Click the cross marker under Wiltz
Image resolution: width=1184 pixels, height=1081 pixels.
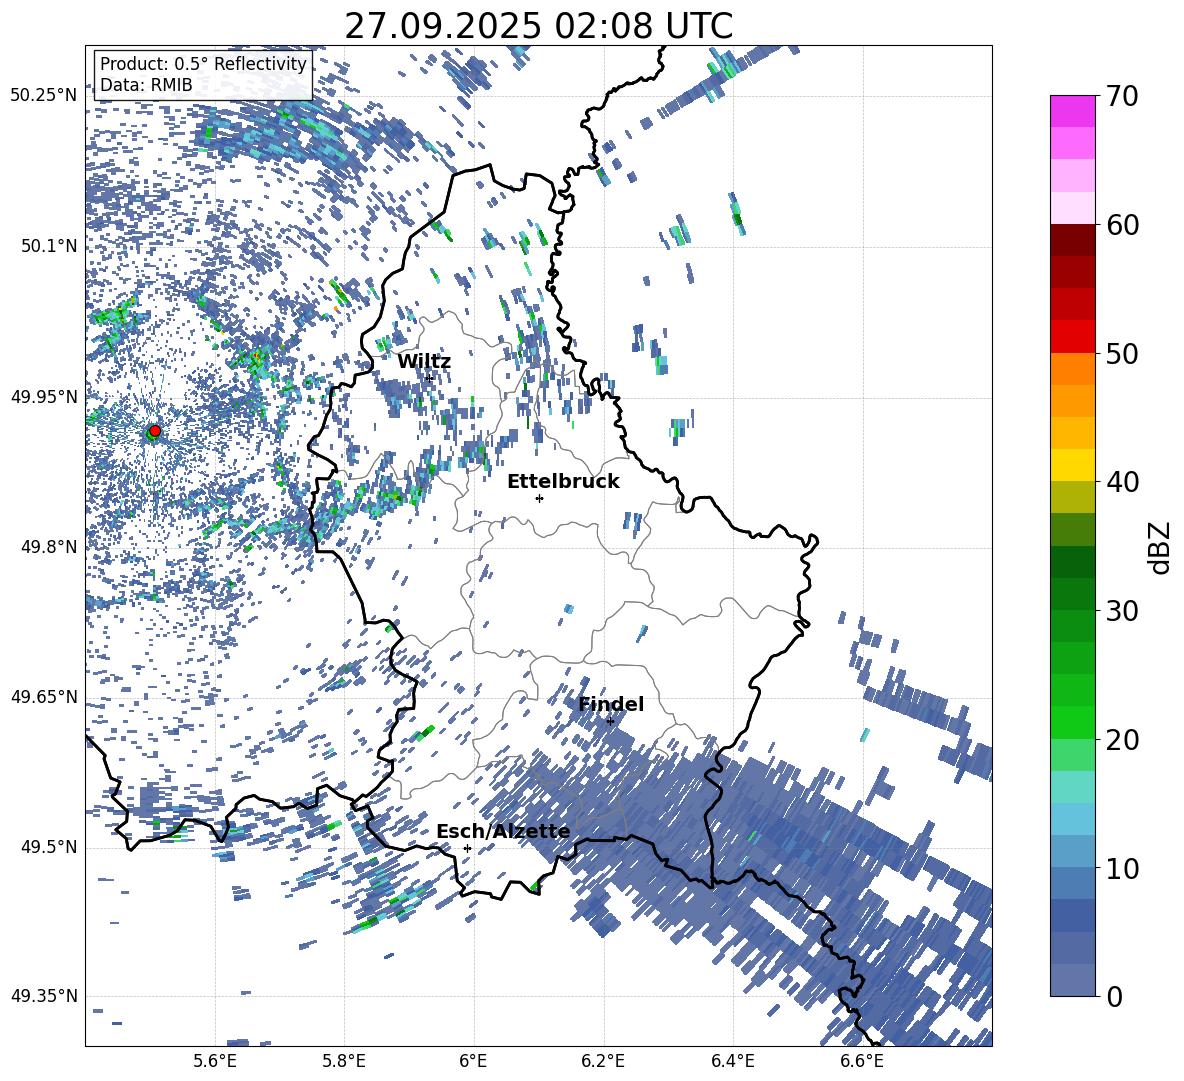point(429,378)
